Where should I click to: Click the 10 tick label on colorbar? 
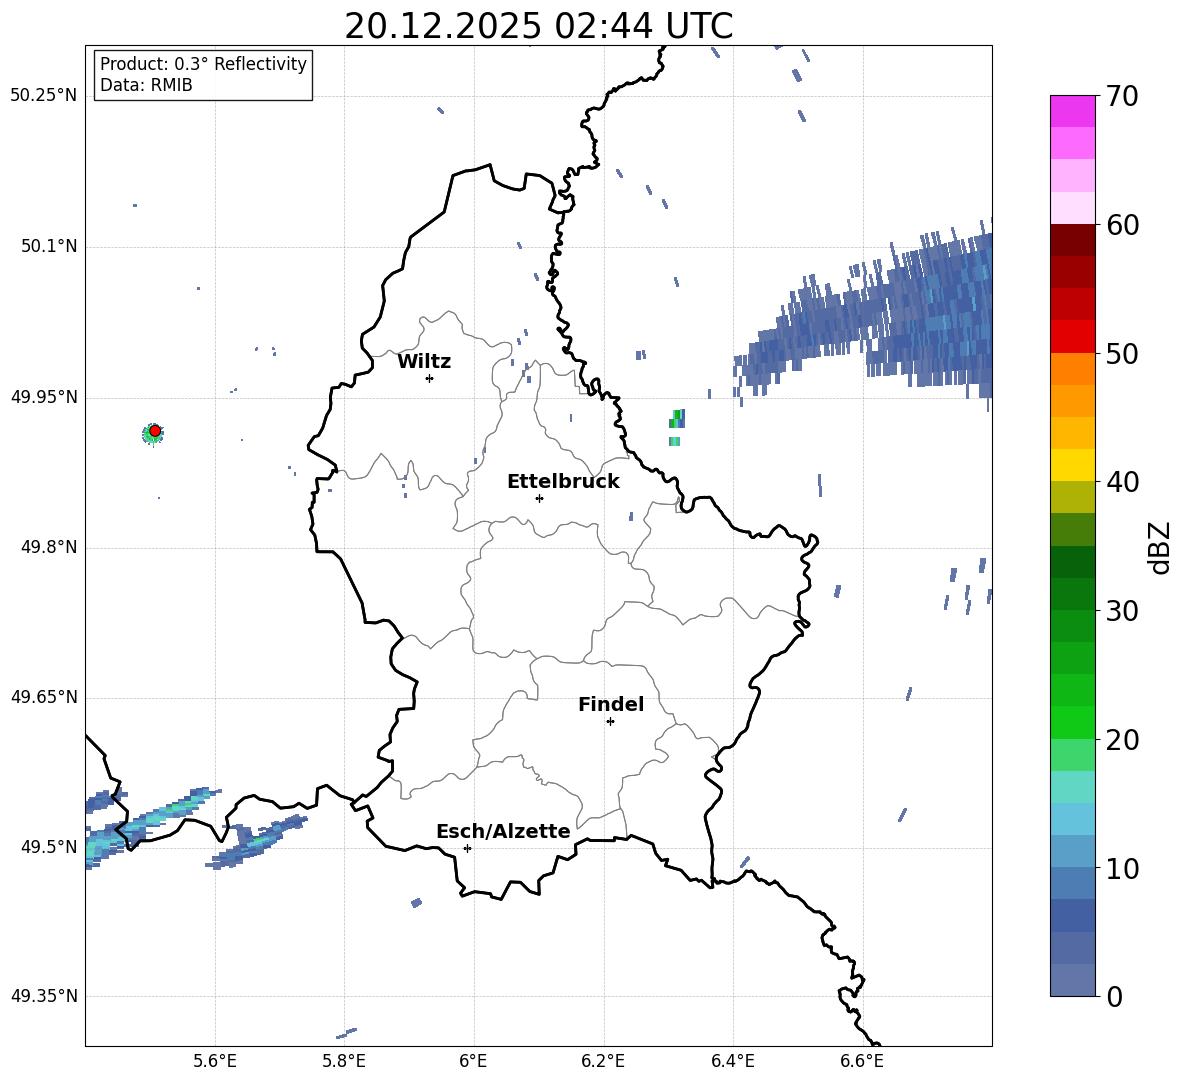1122,868
